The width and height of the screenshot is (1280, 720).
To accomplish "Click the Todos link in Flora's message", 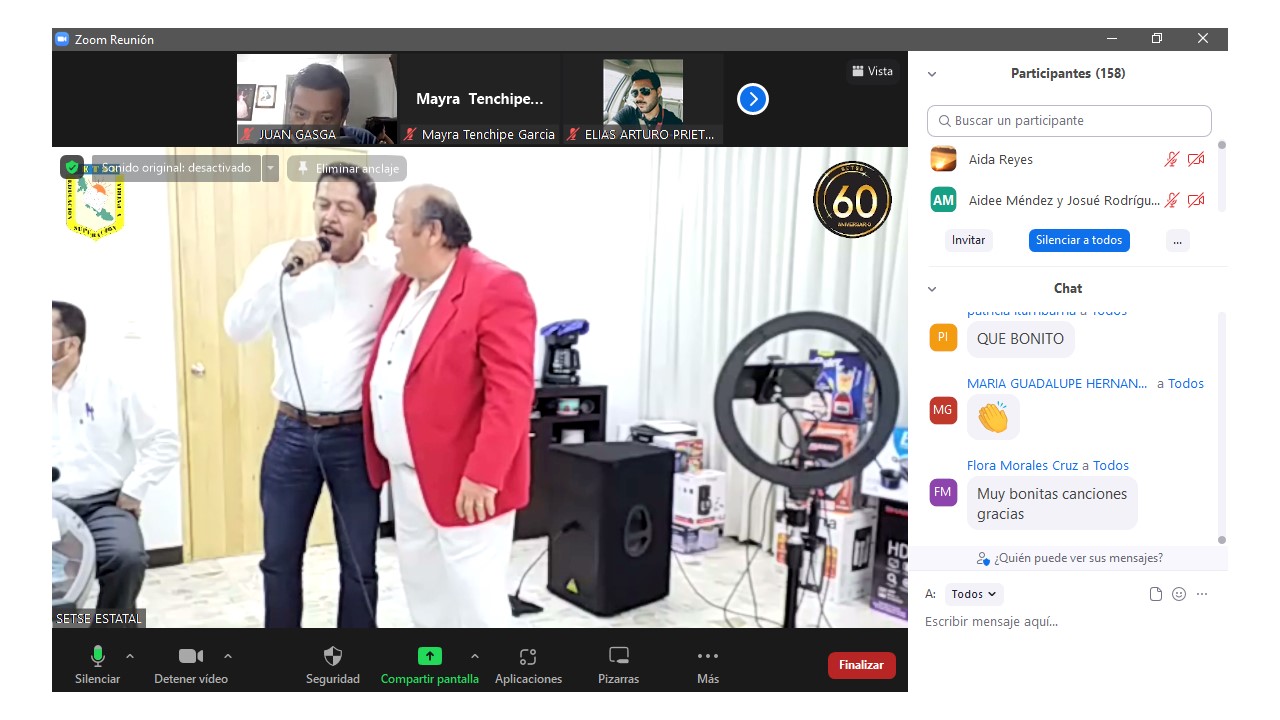I will (x=1111, y=465).
